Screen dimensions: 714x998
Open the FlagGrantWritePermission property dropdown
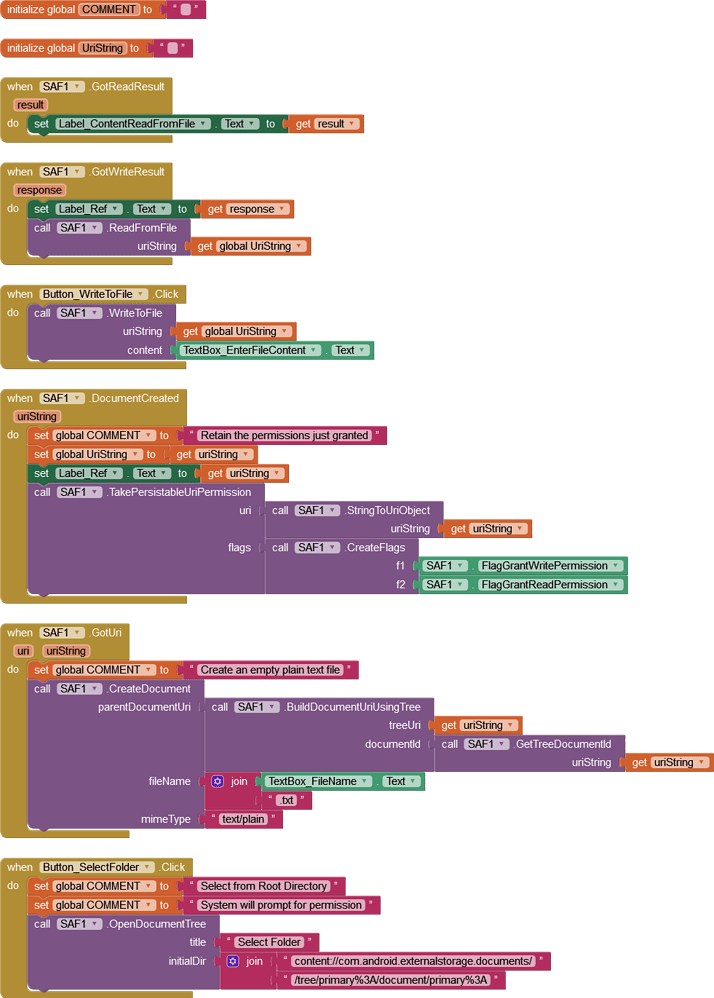(550, 566)
